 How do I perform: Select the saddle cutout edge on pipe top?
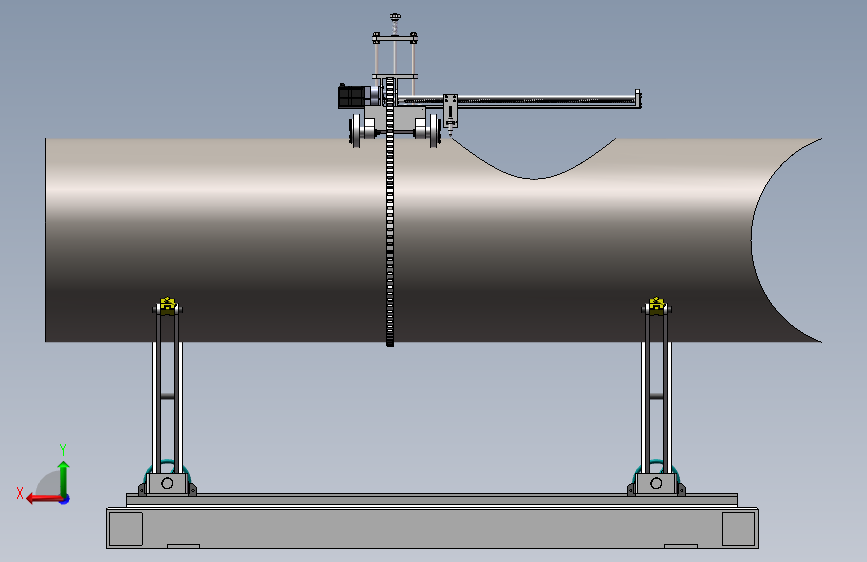point(534,179)
